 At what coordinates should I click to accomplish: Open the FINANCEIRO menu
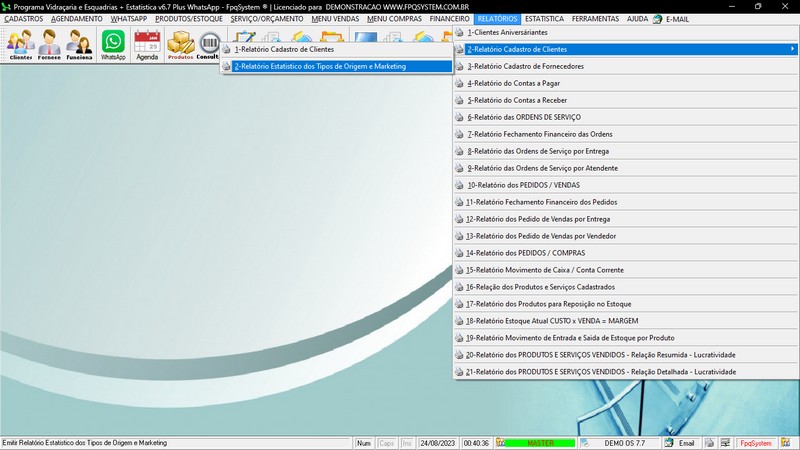(x=449, y=19)
